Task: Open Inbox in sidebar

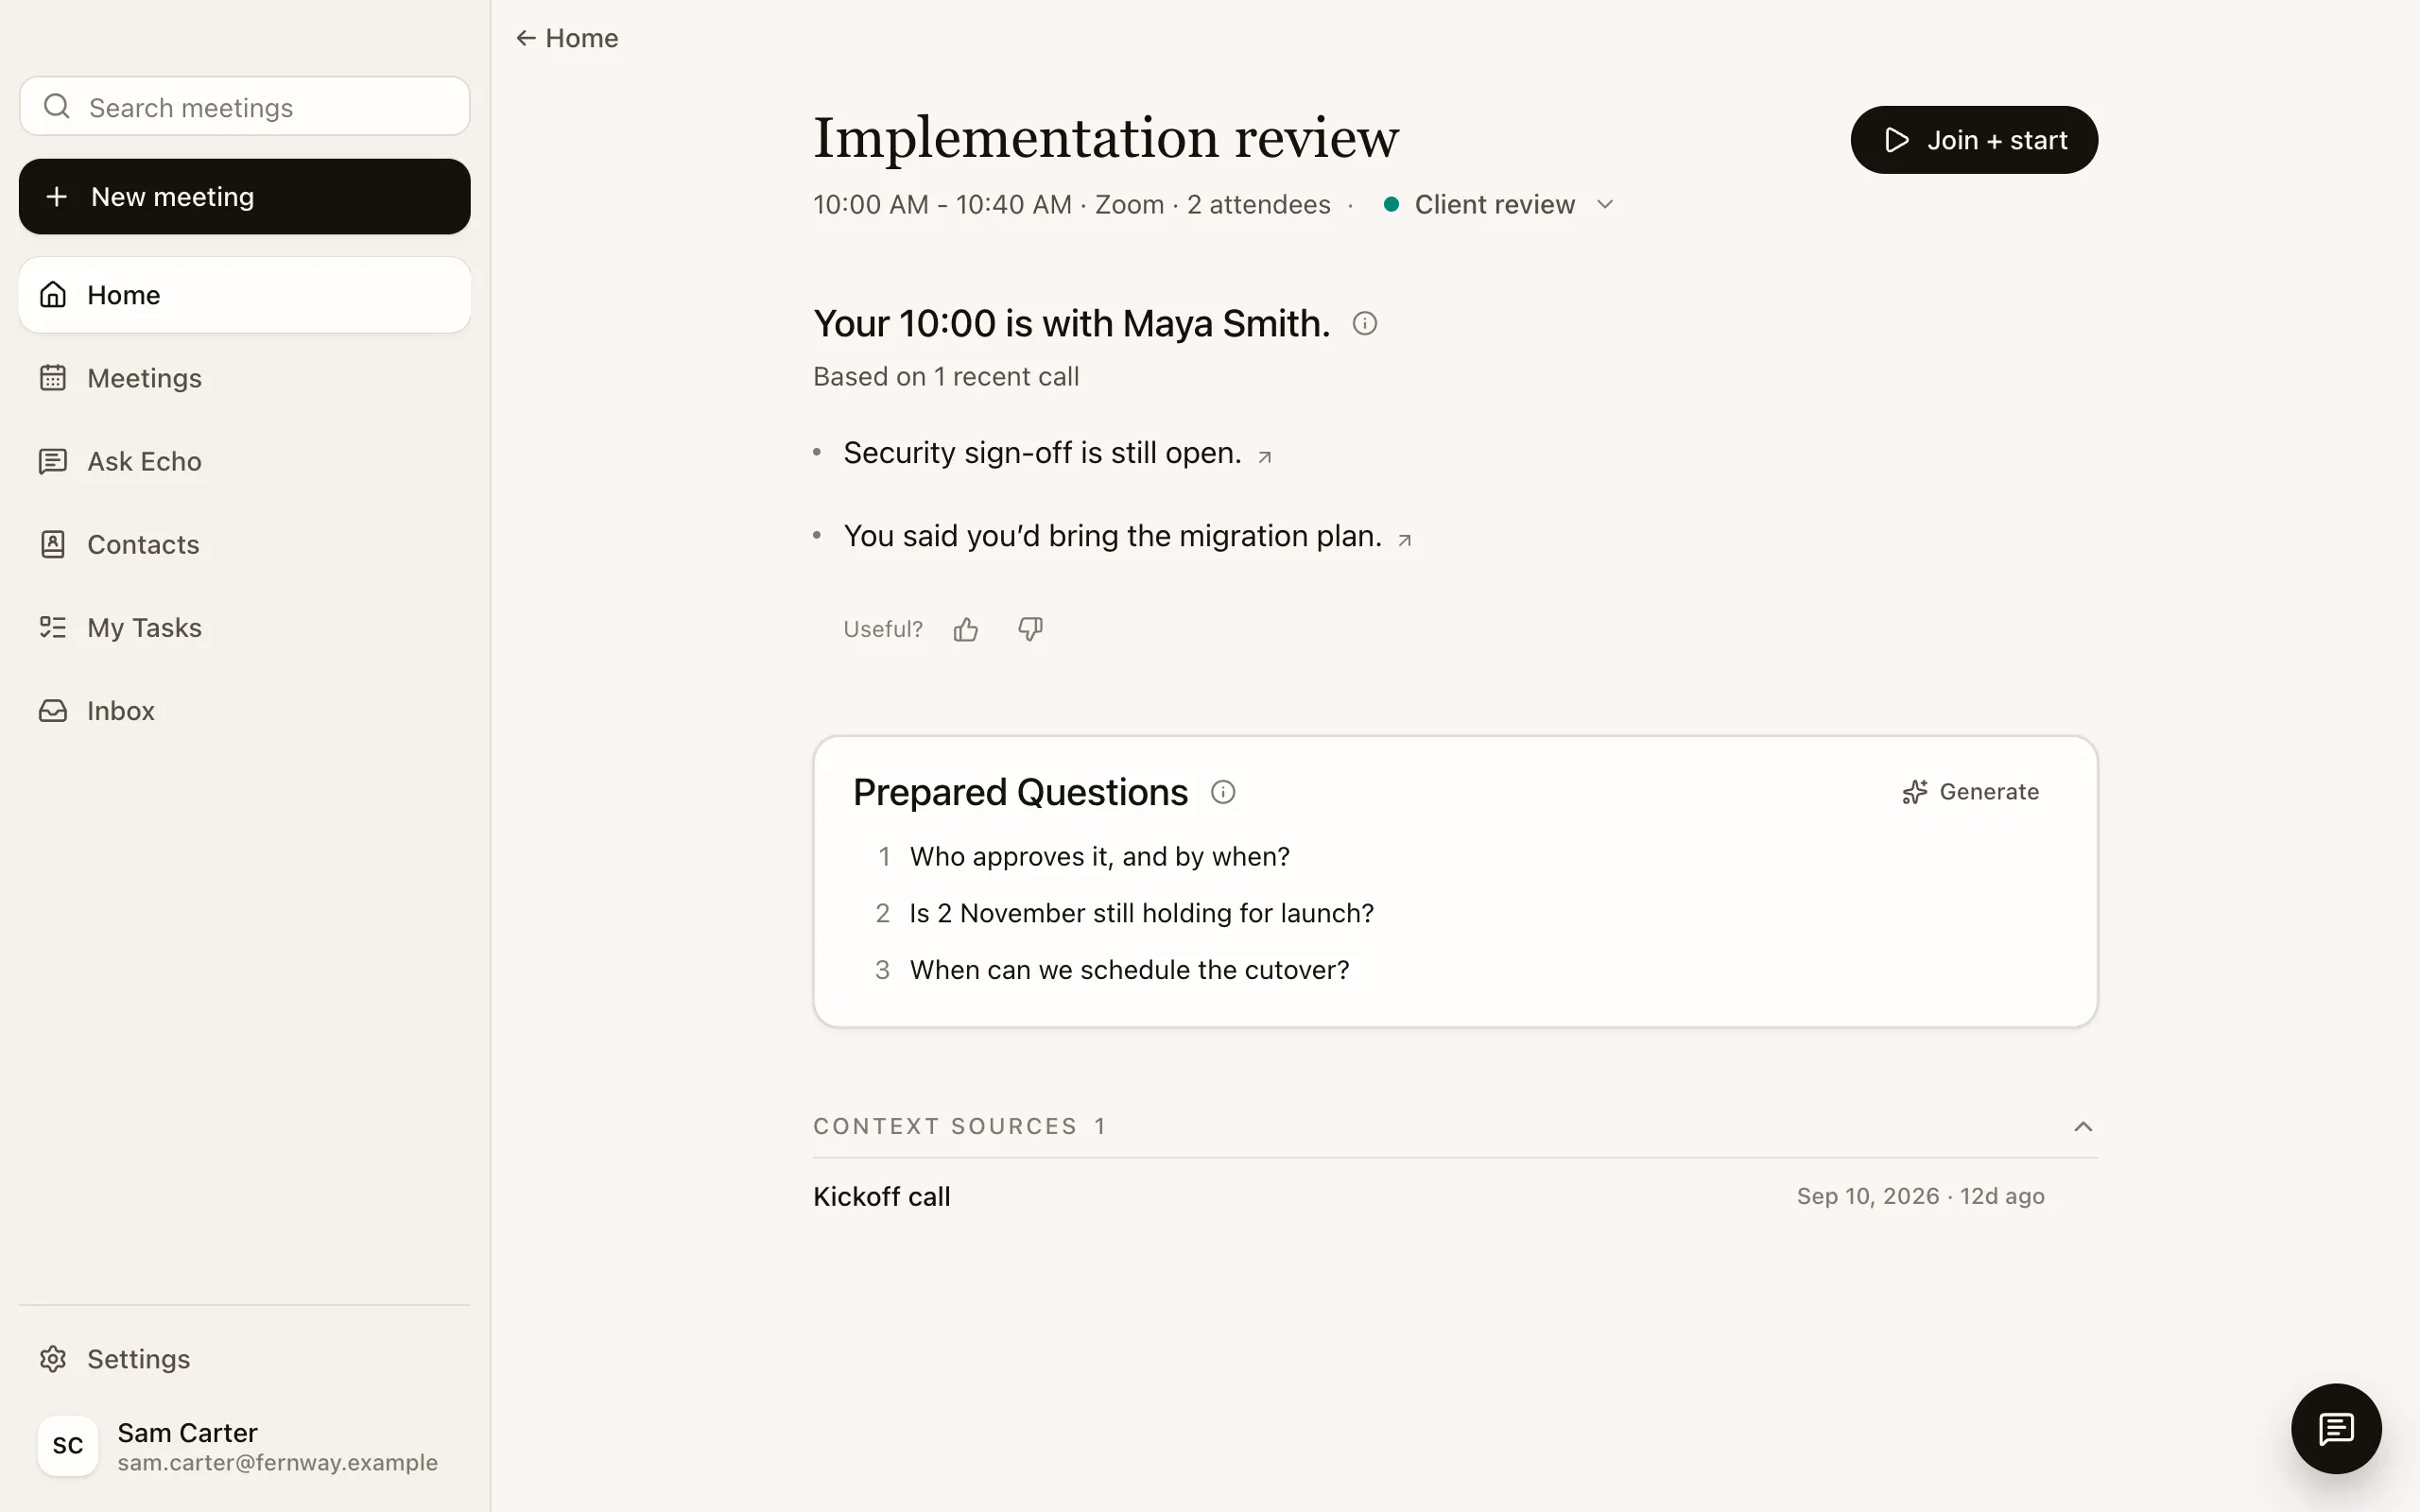Action: [x=244, y=710]
